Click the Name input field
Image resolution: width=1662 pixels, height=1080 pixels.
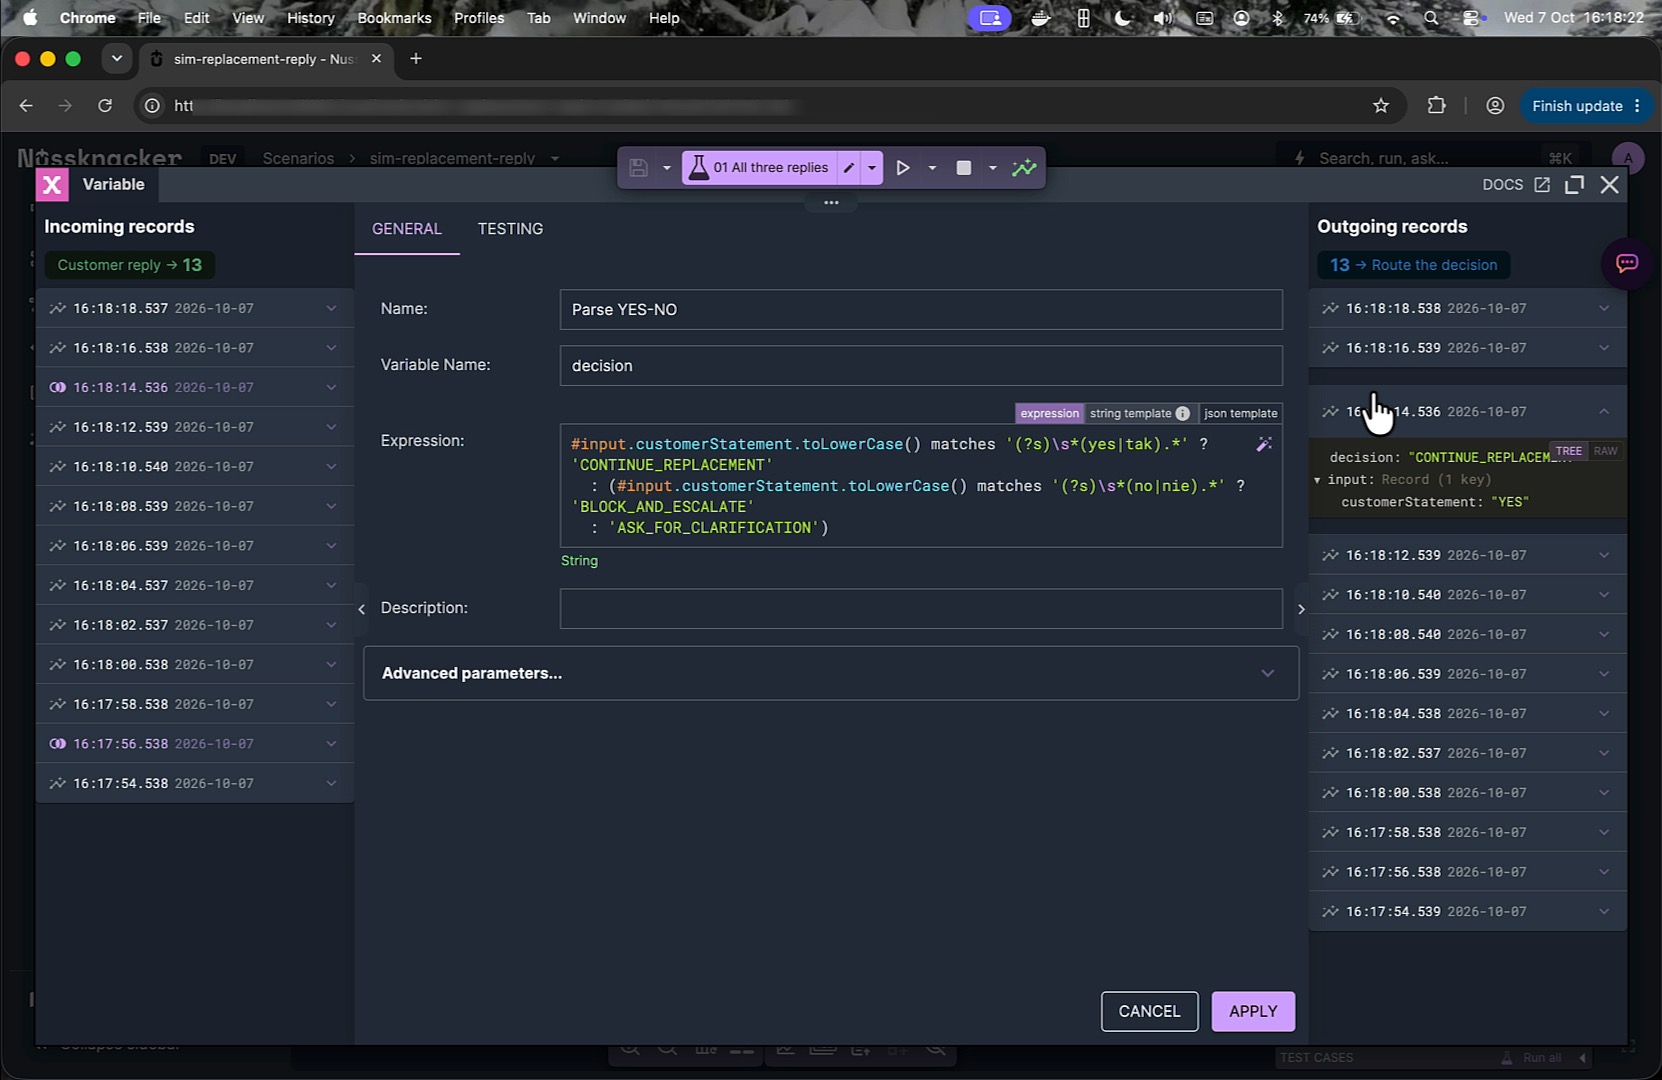click(921, 309)
